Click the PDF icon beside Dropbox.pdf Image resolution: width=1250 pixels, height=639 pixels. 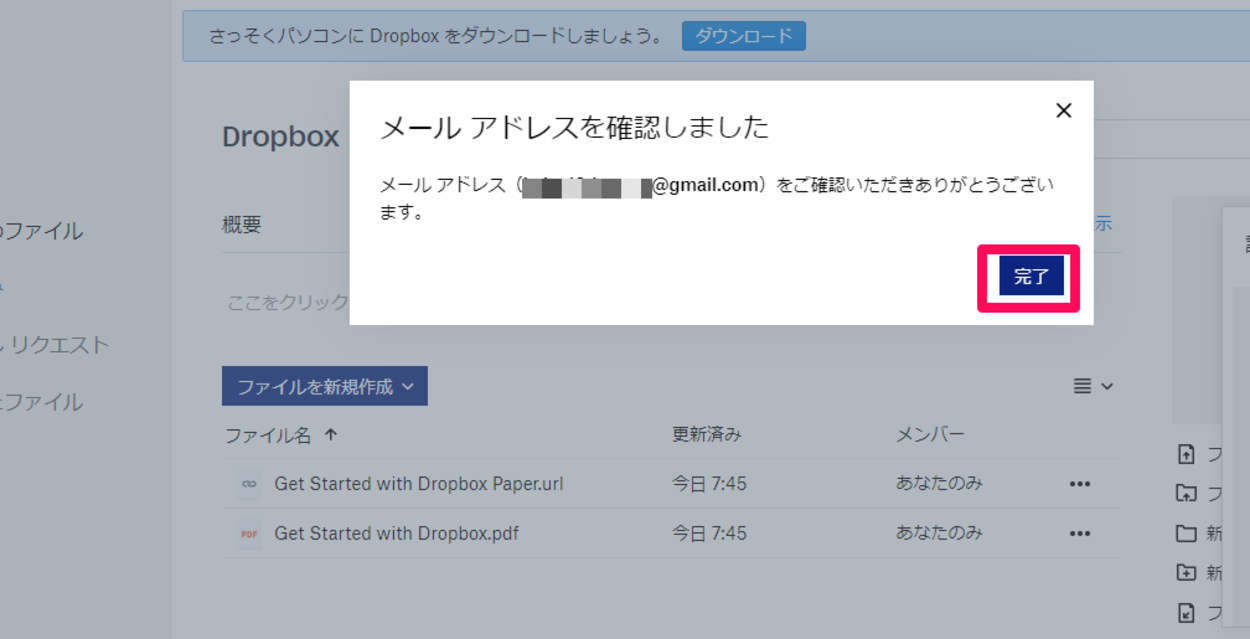point(249,534)
